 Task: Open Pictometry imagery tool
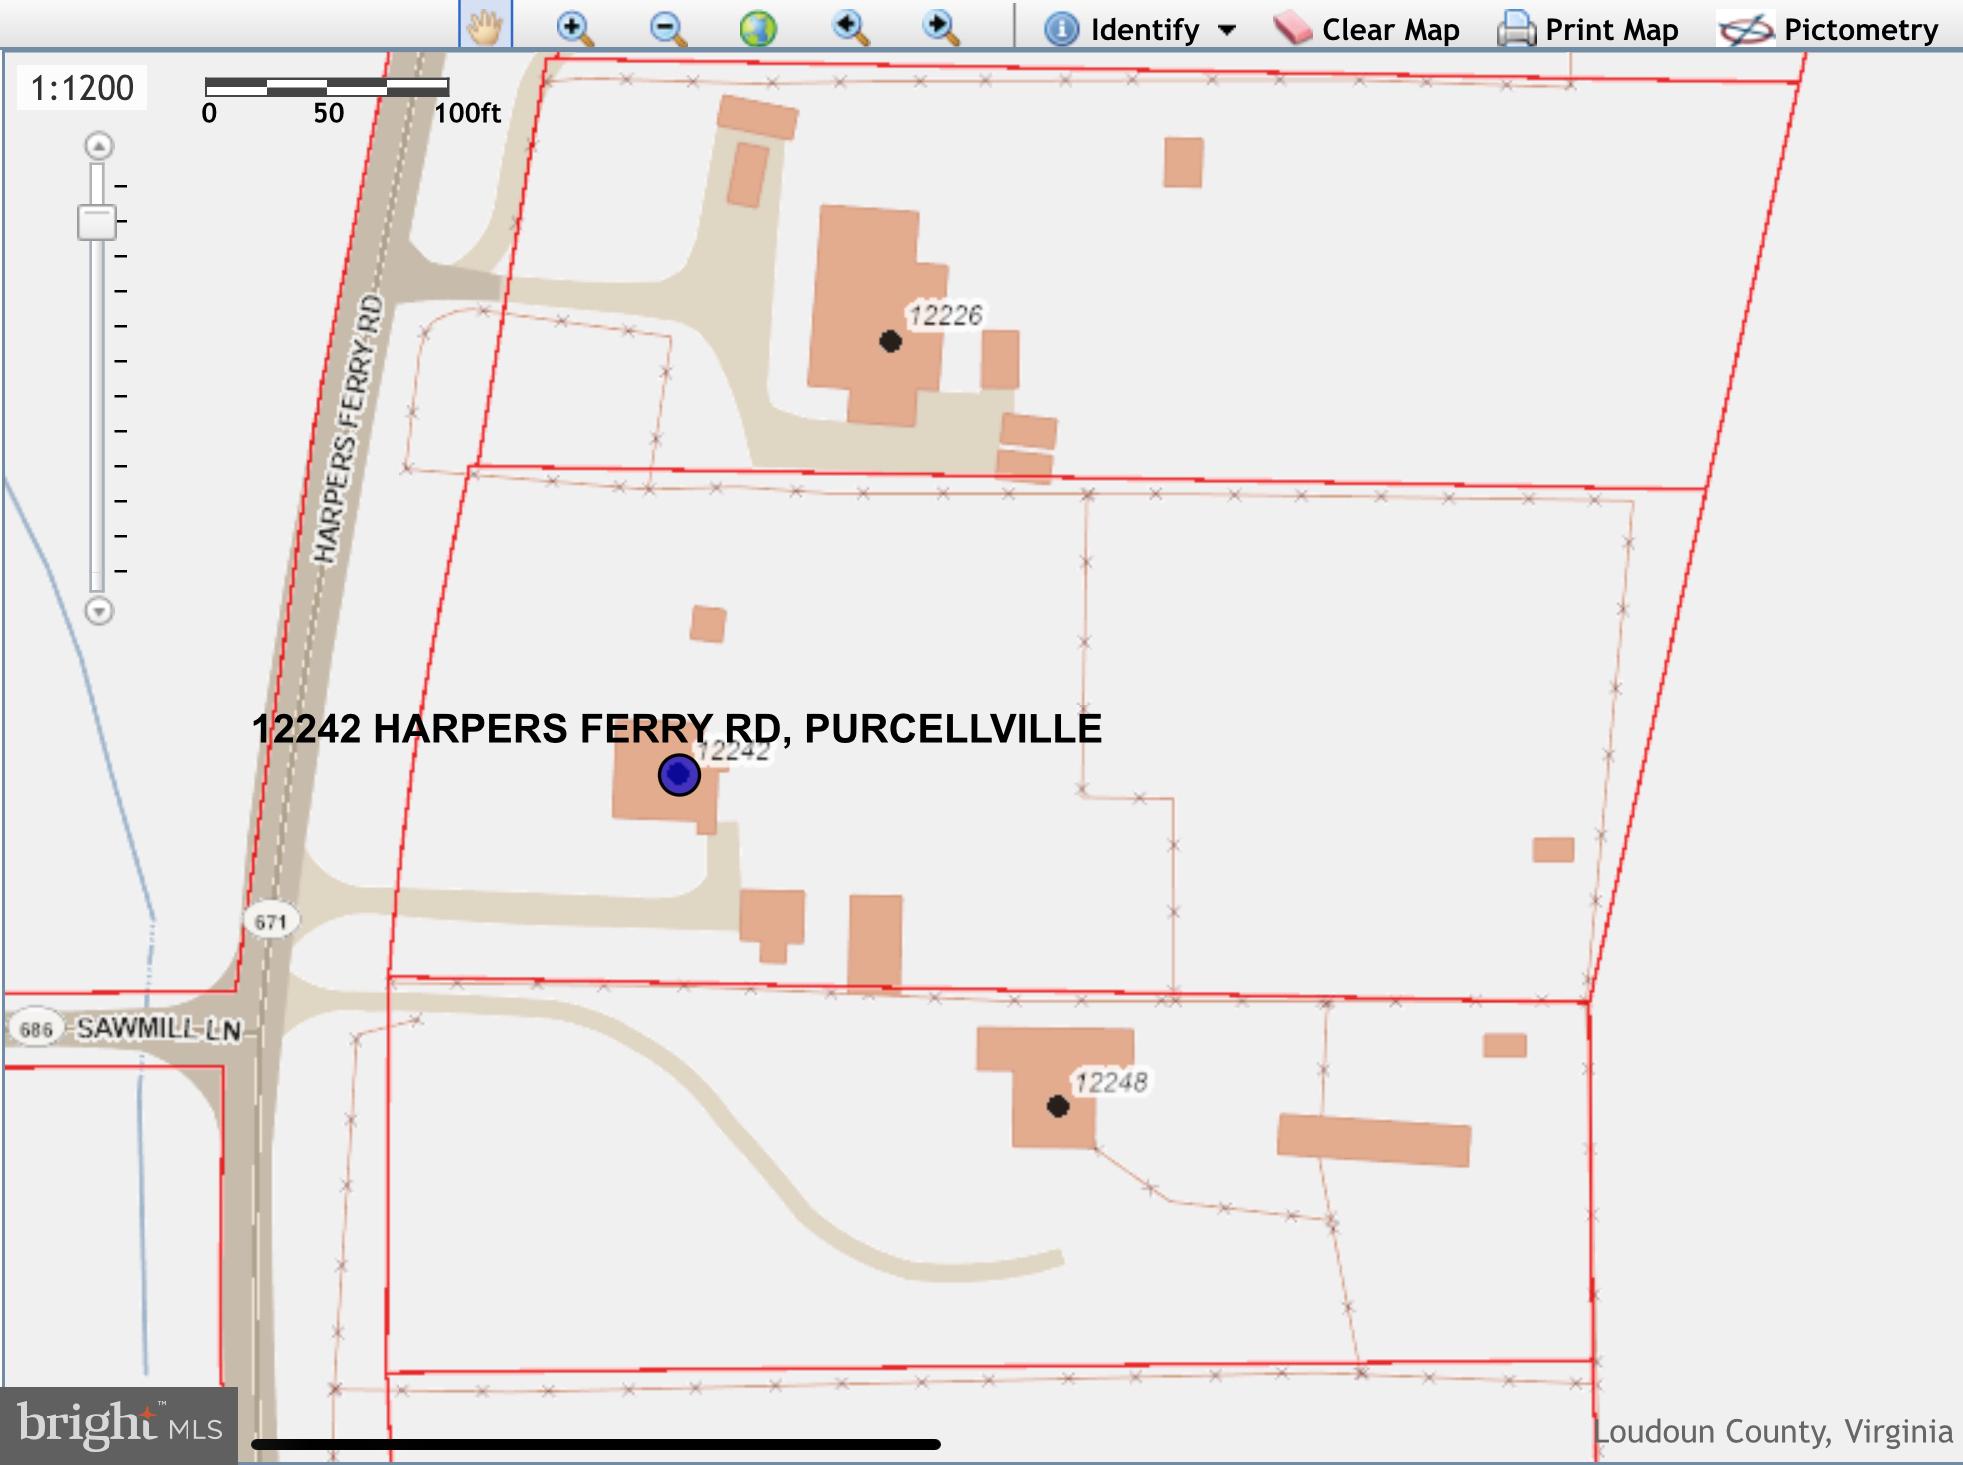[x=1828, y=29]
